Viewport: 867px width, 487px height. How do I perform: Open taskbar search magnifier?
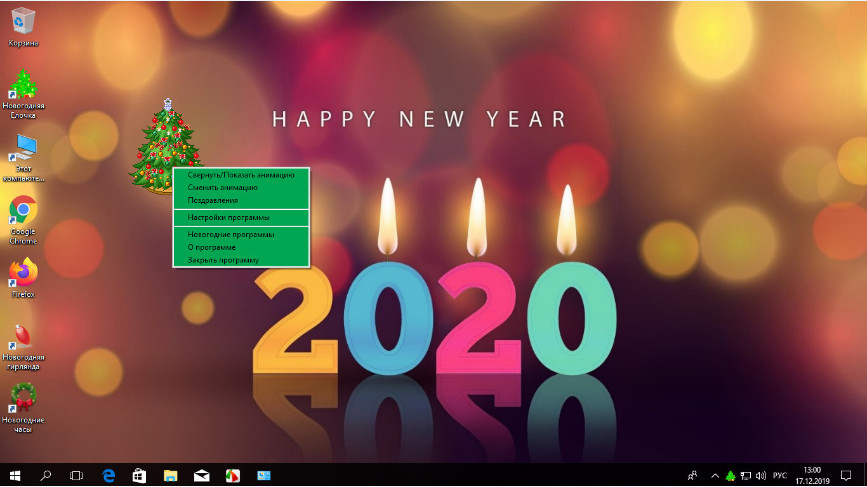(x=46, y=475)
